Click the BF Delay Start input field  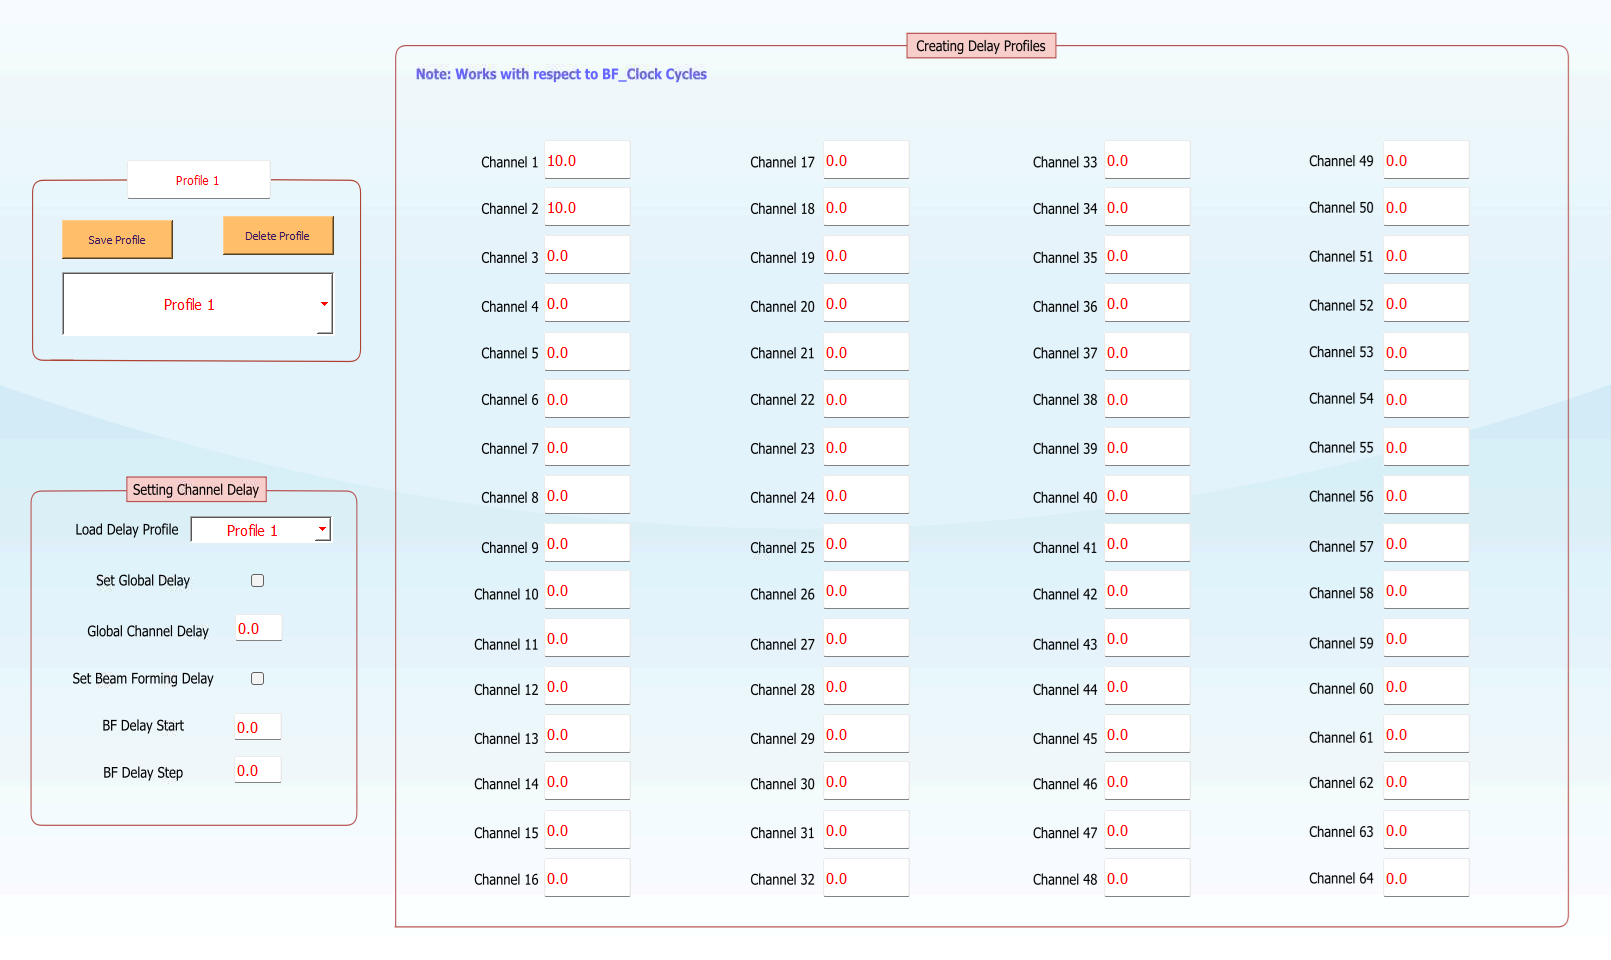[x=257, y=726]
